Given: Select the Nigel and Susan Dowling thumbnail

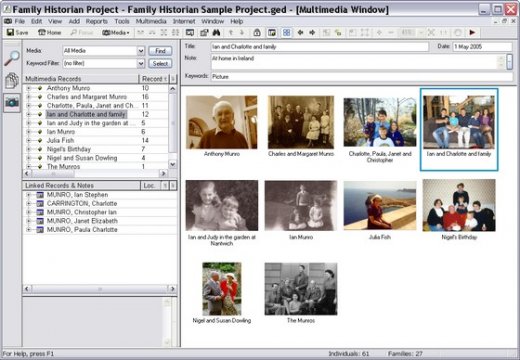Looking at the screenshot, I should point(222,289).
